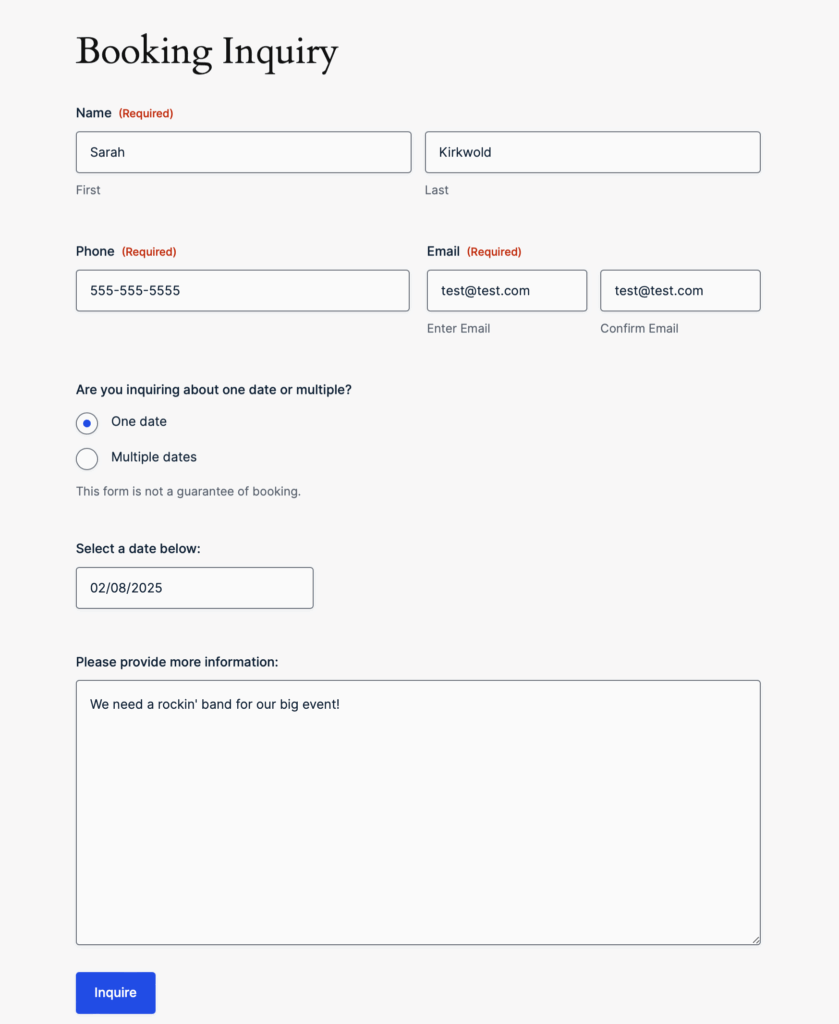Viewport: 839px width, 1024px height.
Task: Click the Confirm Email field
Action: (x=679, y=290)
